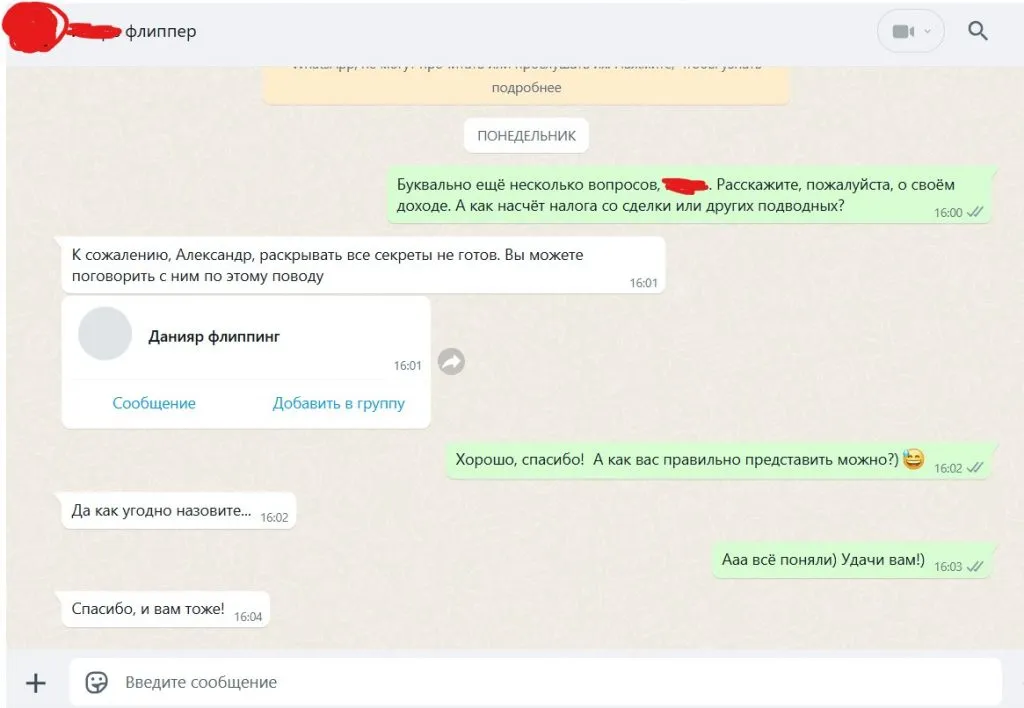
Task: Open the contact profile picture in header
Action: click(x=34, y=27)
